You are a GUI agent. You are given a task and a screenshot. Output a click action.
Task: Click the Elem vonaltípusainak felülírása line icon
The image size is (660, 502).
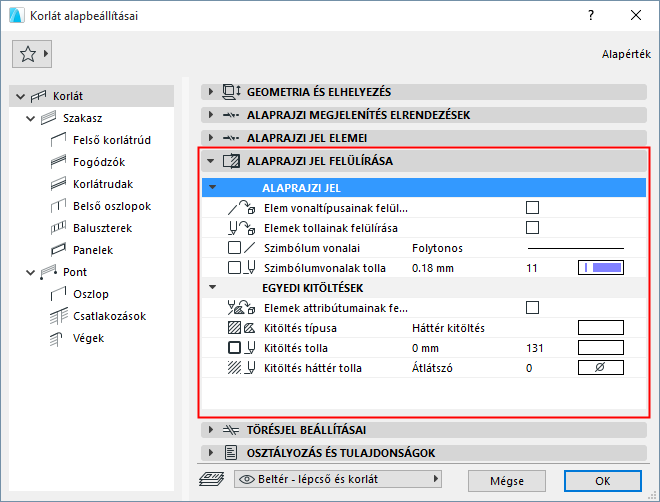tap(242, 208)
